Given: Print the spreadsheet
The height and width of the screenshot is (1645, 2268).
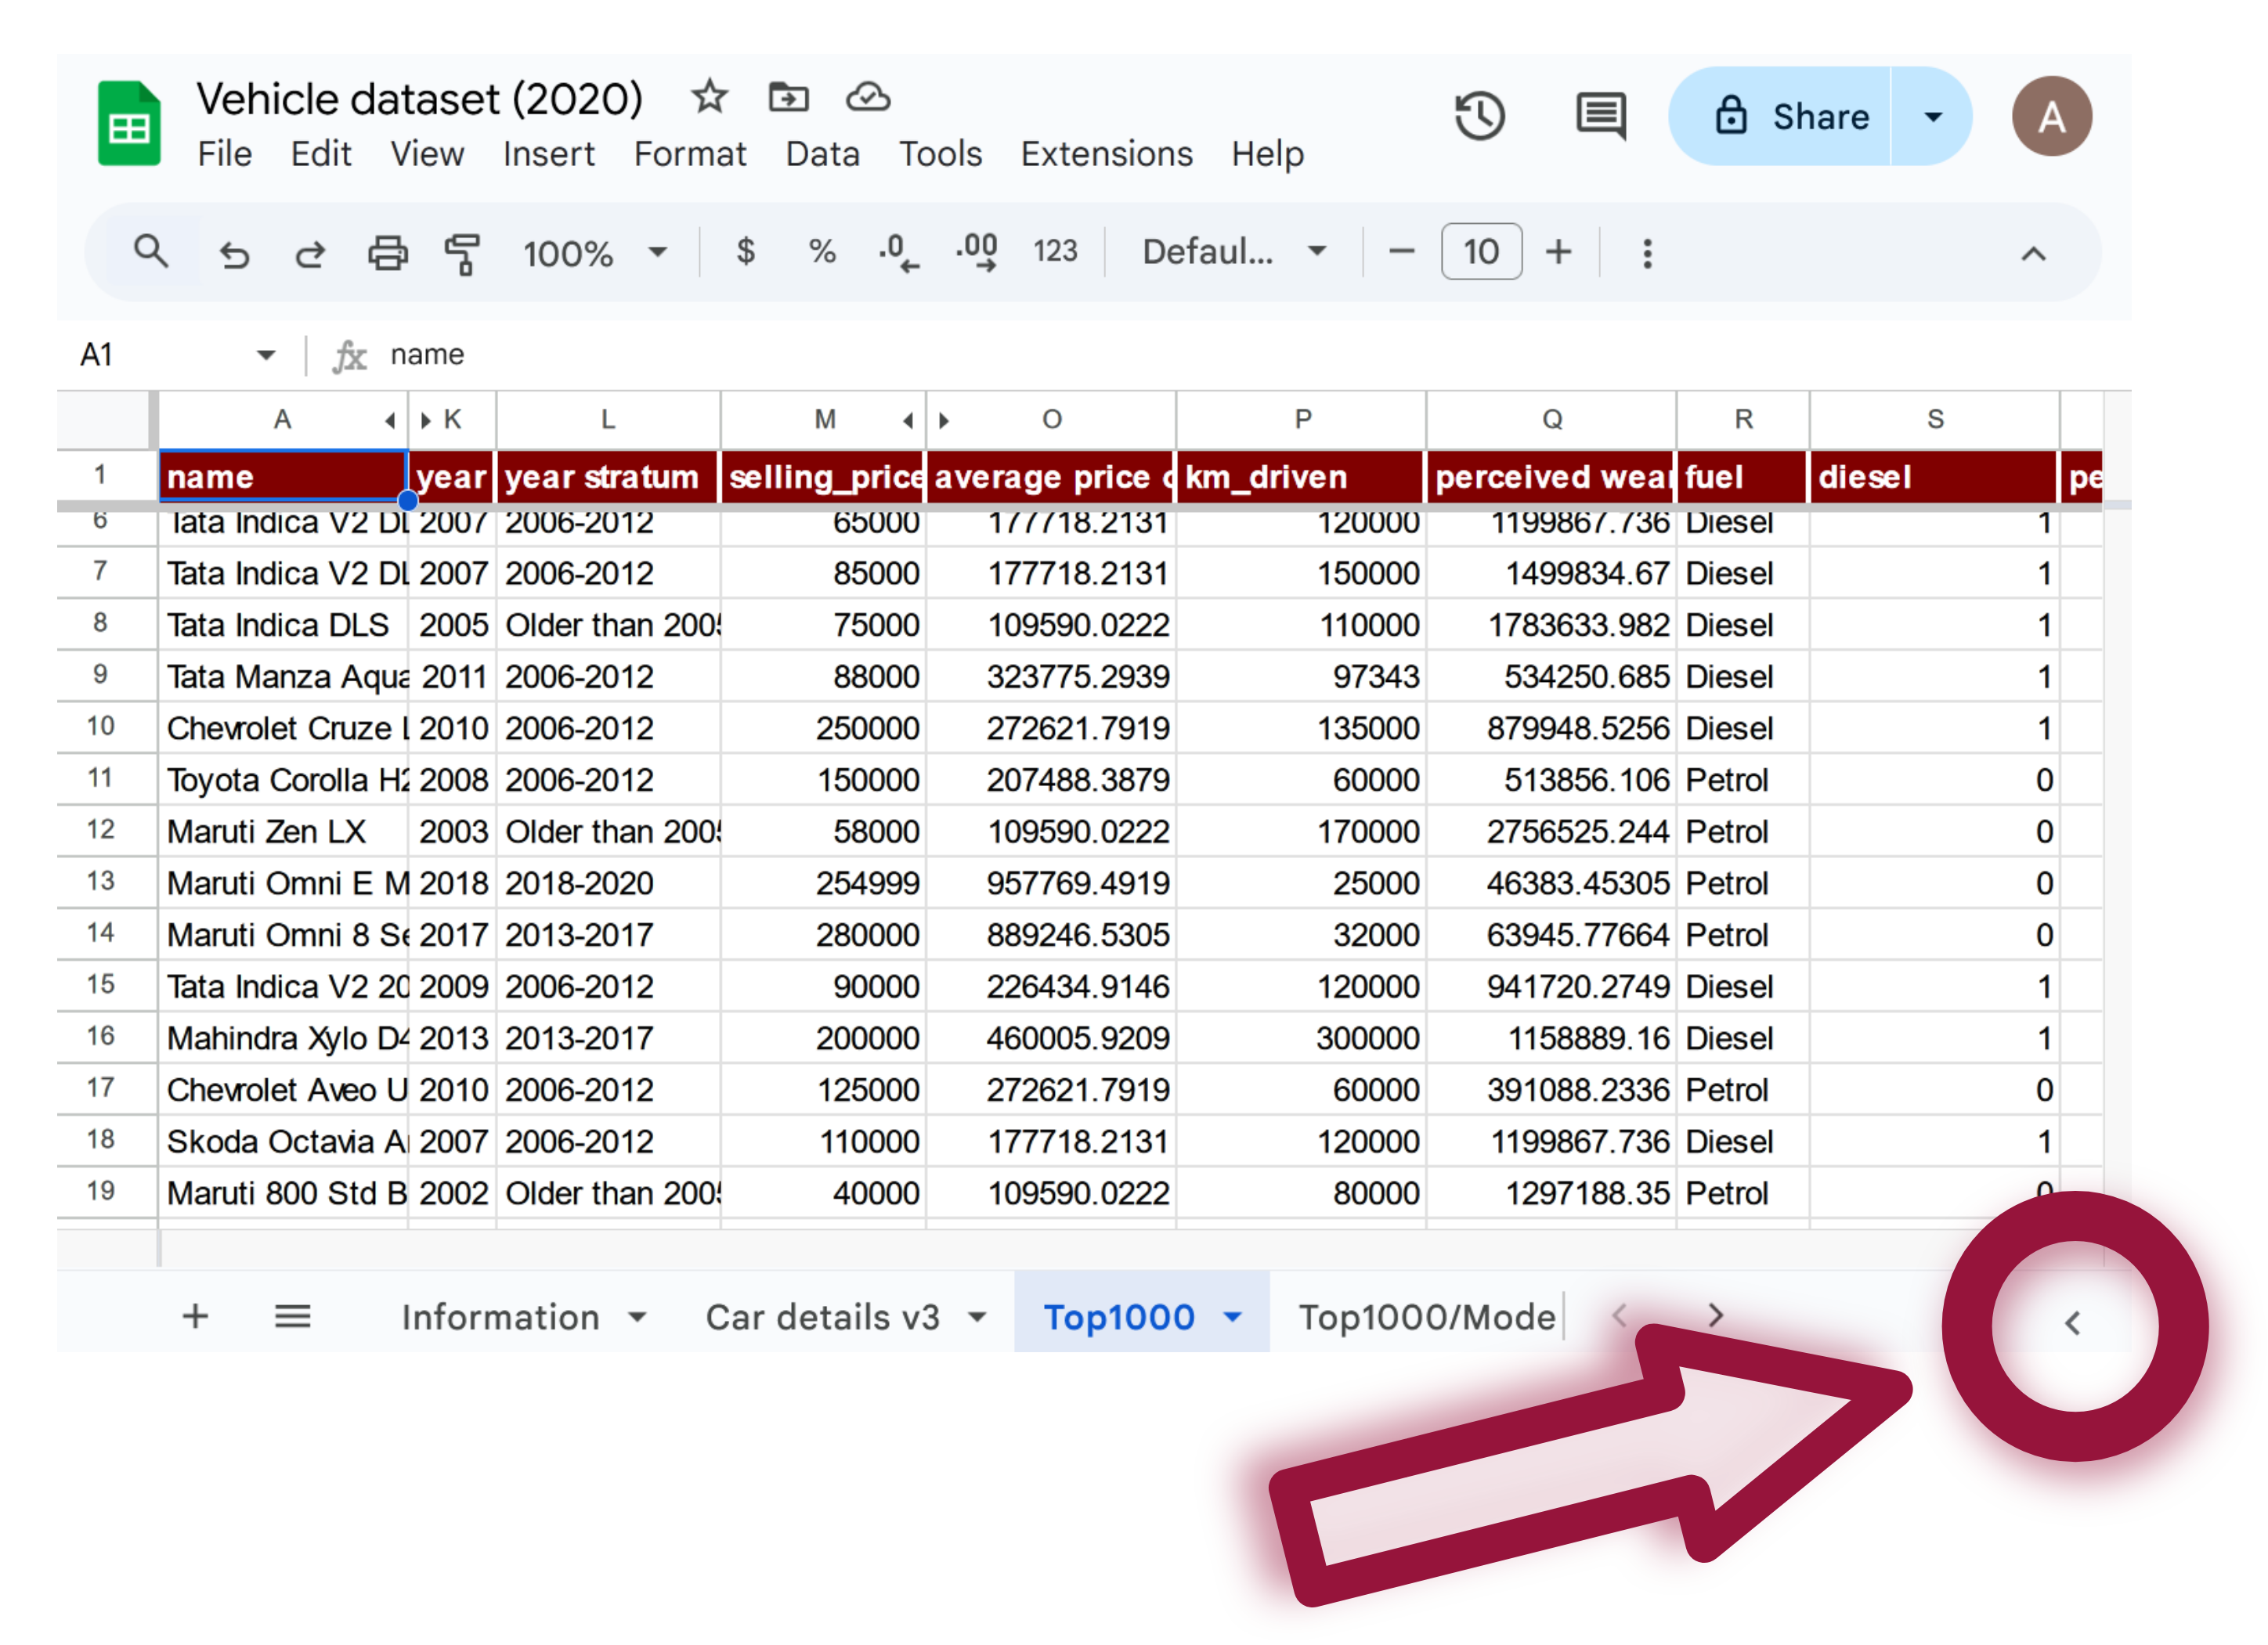Looking at the screenshot, I should (388, 253).
